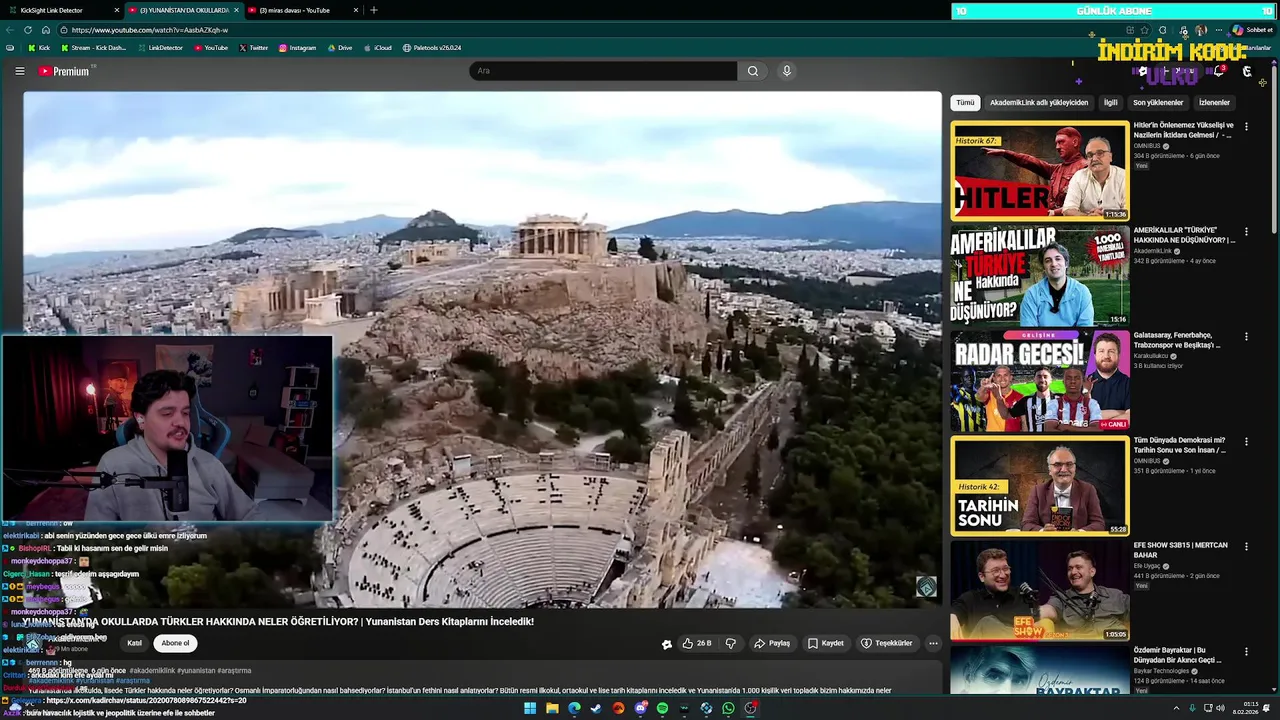Open options for the Hitler video suggestion
The width and height of the screenshot is (1280, 720).
pos(1246,127)
